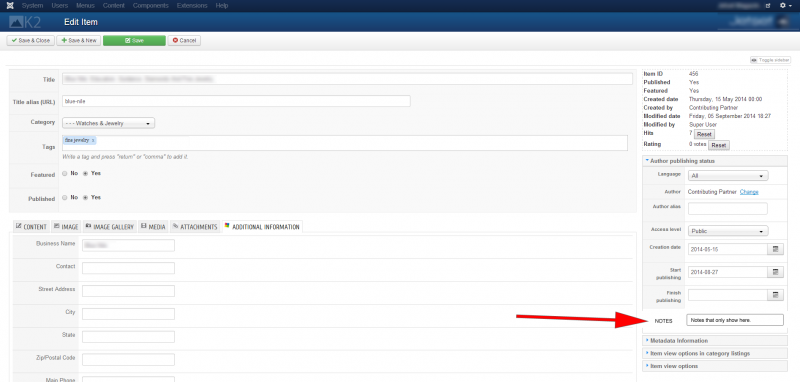Open the Help menu

pyautogui.click(x=221, y=6)
